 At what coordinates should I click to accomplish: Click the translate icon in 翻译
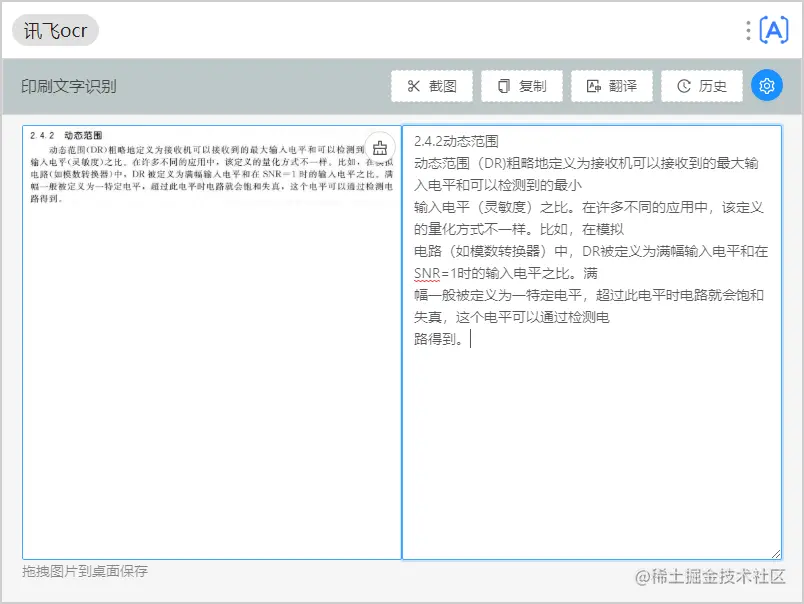[x=593, y=86]
